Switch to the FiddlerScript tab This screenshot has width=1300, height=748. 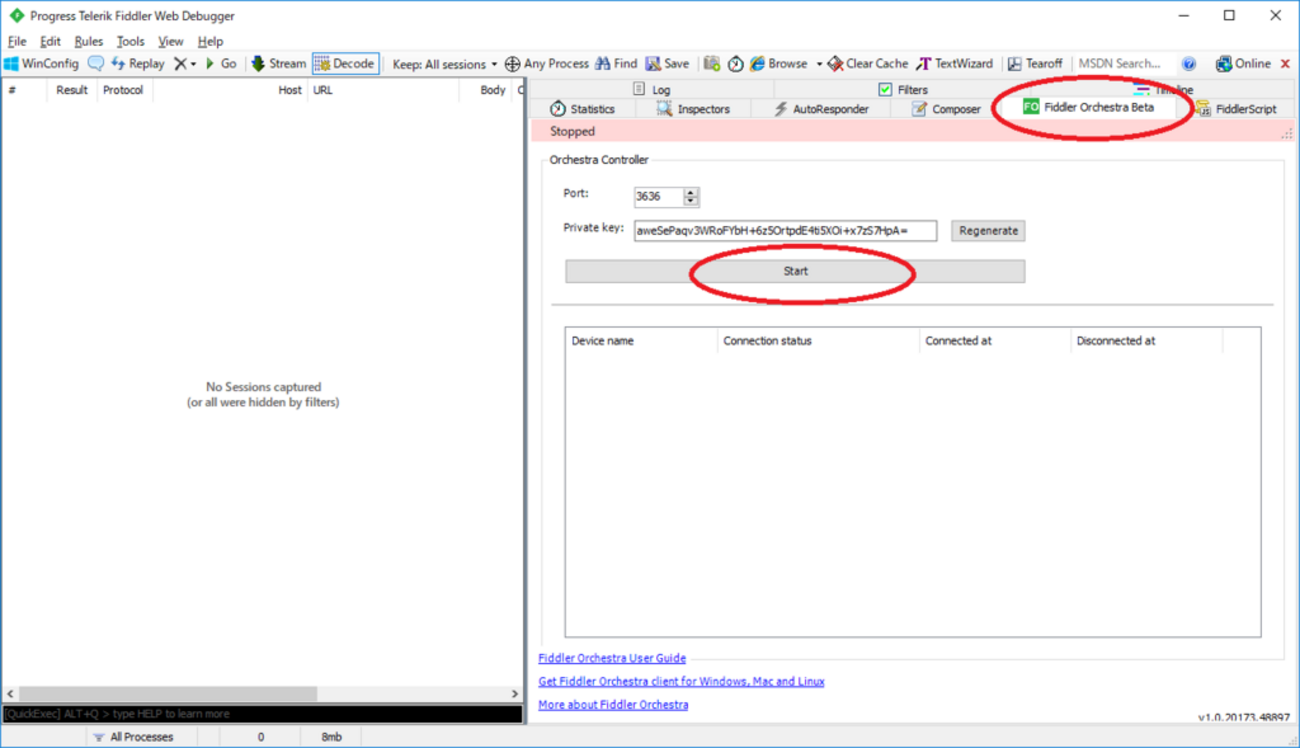pyautogui.click(x=1236, y=109)
